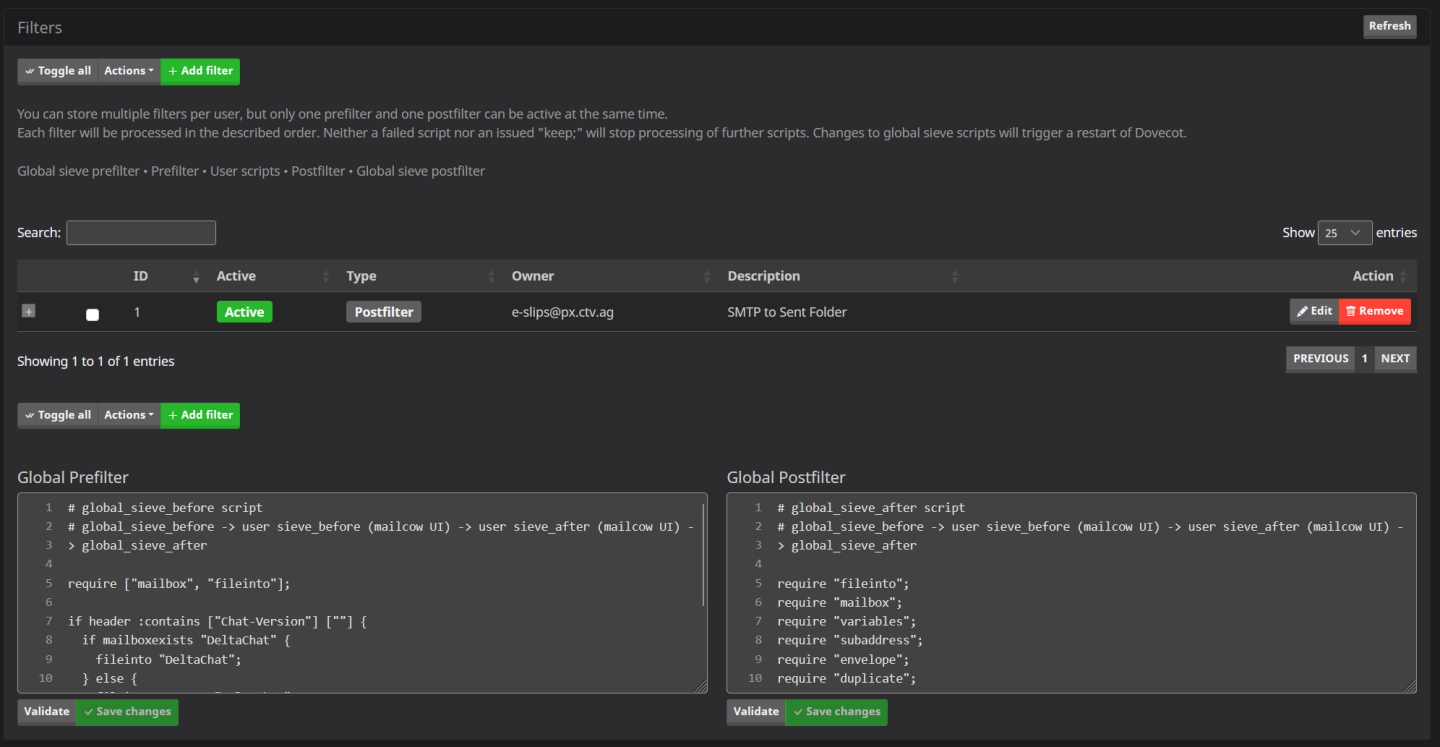Image resolution: width=1440 pixels, height=747 pixels.
Task: Refresh the Filters list
Action: tap(1389, 26)
